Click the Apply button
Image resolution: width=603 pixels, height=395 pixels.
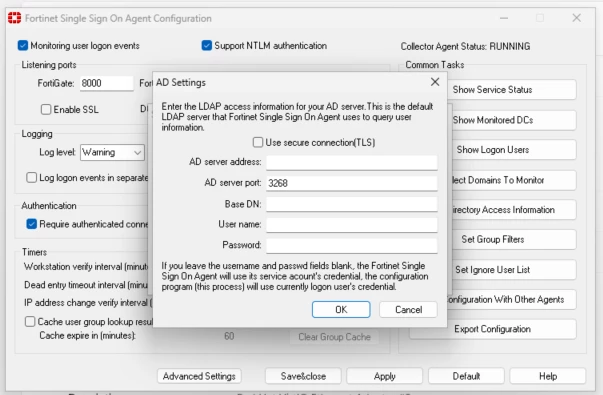pos(385,376)
